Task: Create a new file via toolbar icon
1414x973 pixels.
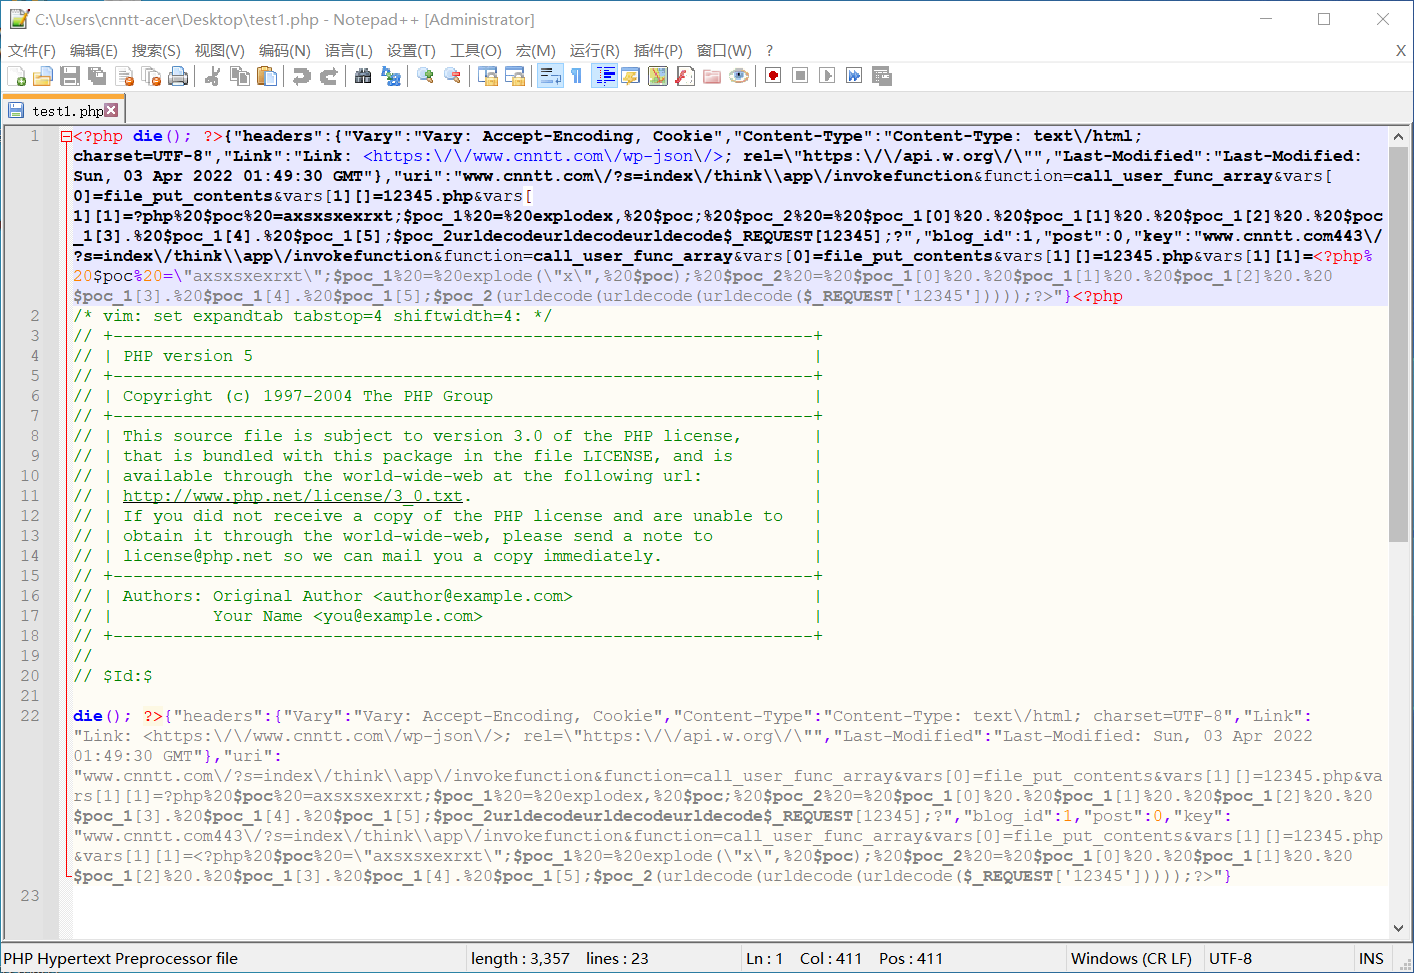Action: click(x=16, y=76)
